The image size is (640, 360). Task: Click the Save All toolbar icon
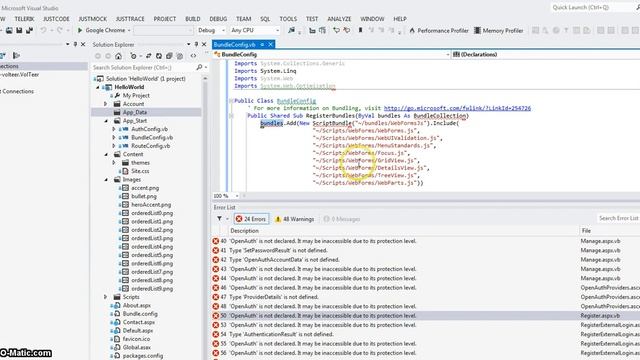pos(29,30)
